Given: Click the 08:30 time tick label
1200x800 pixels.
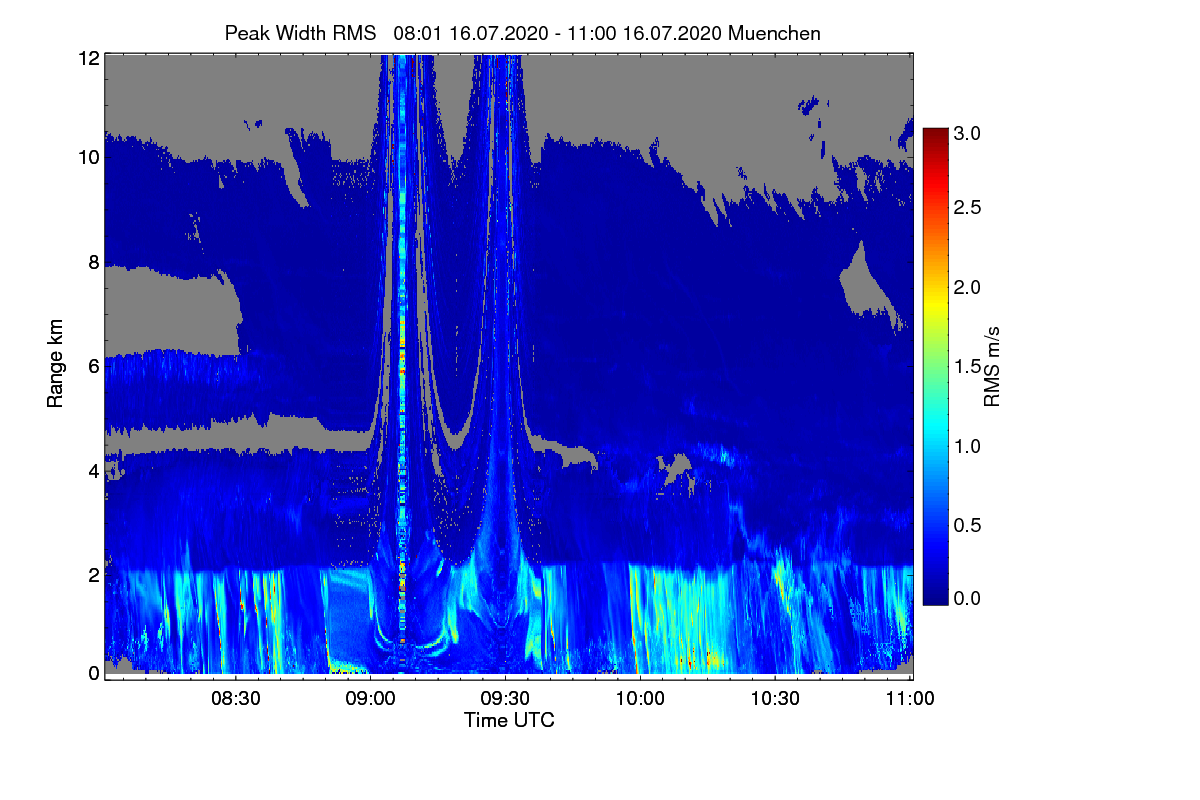Looking at the screenshot, I should (x=235, y=697).
